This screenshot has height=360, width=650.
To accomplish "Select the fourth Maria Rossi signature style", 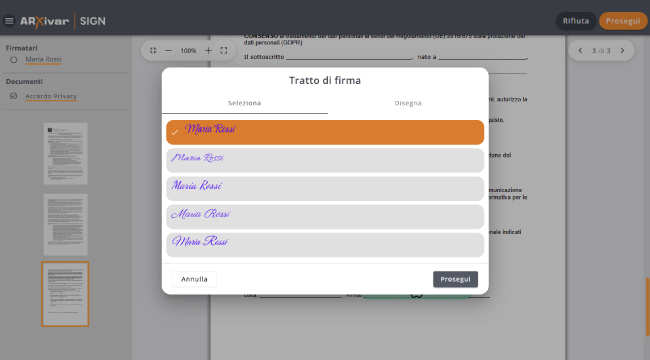I will pos(325,217).
